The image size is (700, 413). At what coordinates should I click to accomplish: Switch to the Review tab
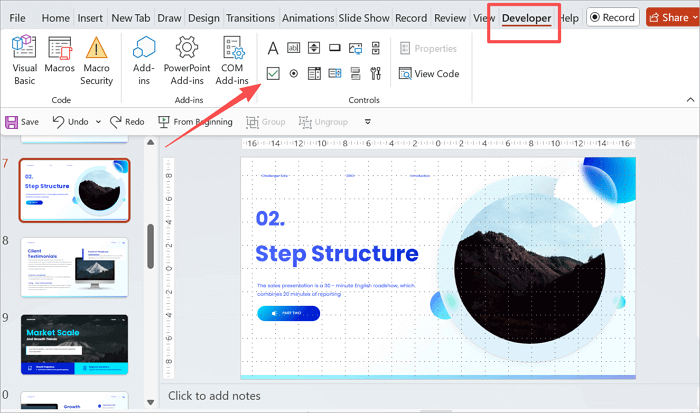(x=450, y=18)
